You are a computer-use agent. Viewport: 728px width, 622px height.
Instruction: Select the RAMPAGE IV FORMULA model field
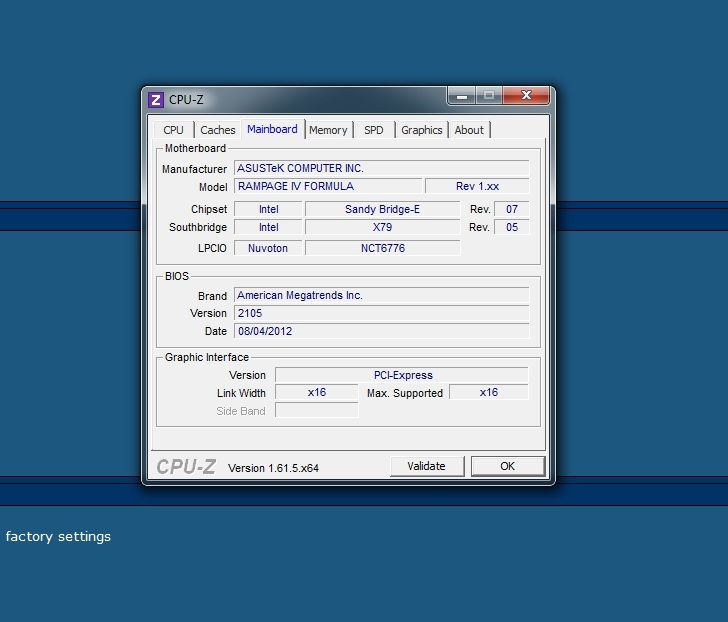(327, 186)
